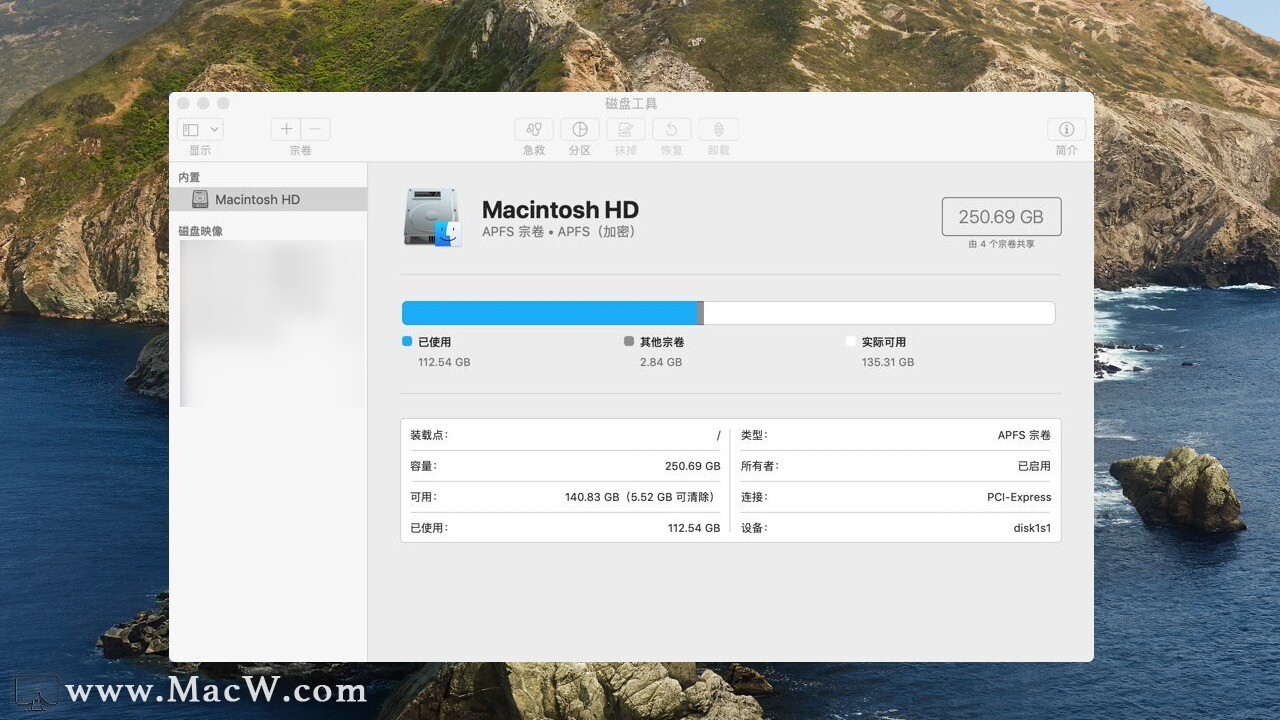Open the 分区 partition tool
Viewport: 1280px width, 720px height.
pos(580,129)
